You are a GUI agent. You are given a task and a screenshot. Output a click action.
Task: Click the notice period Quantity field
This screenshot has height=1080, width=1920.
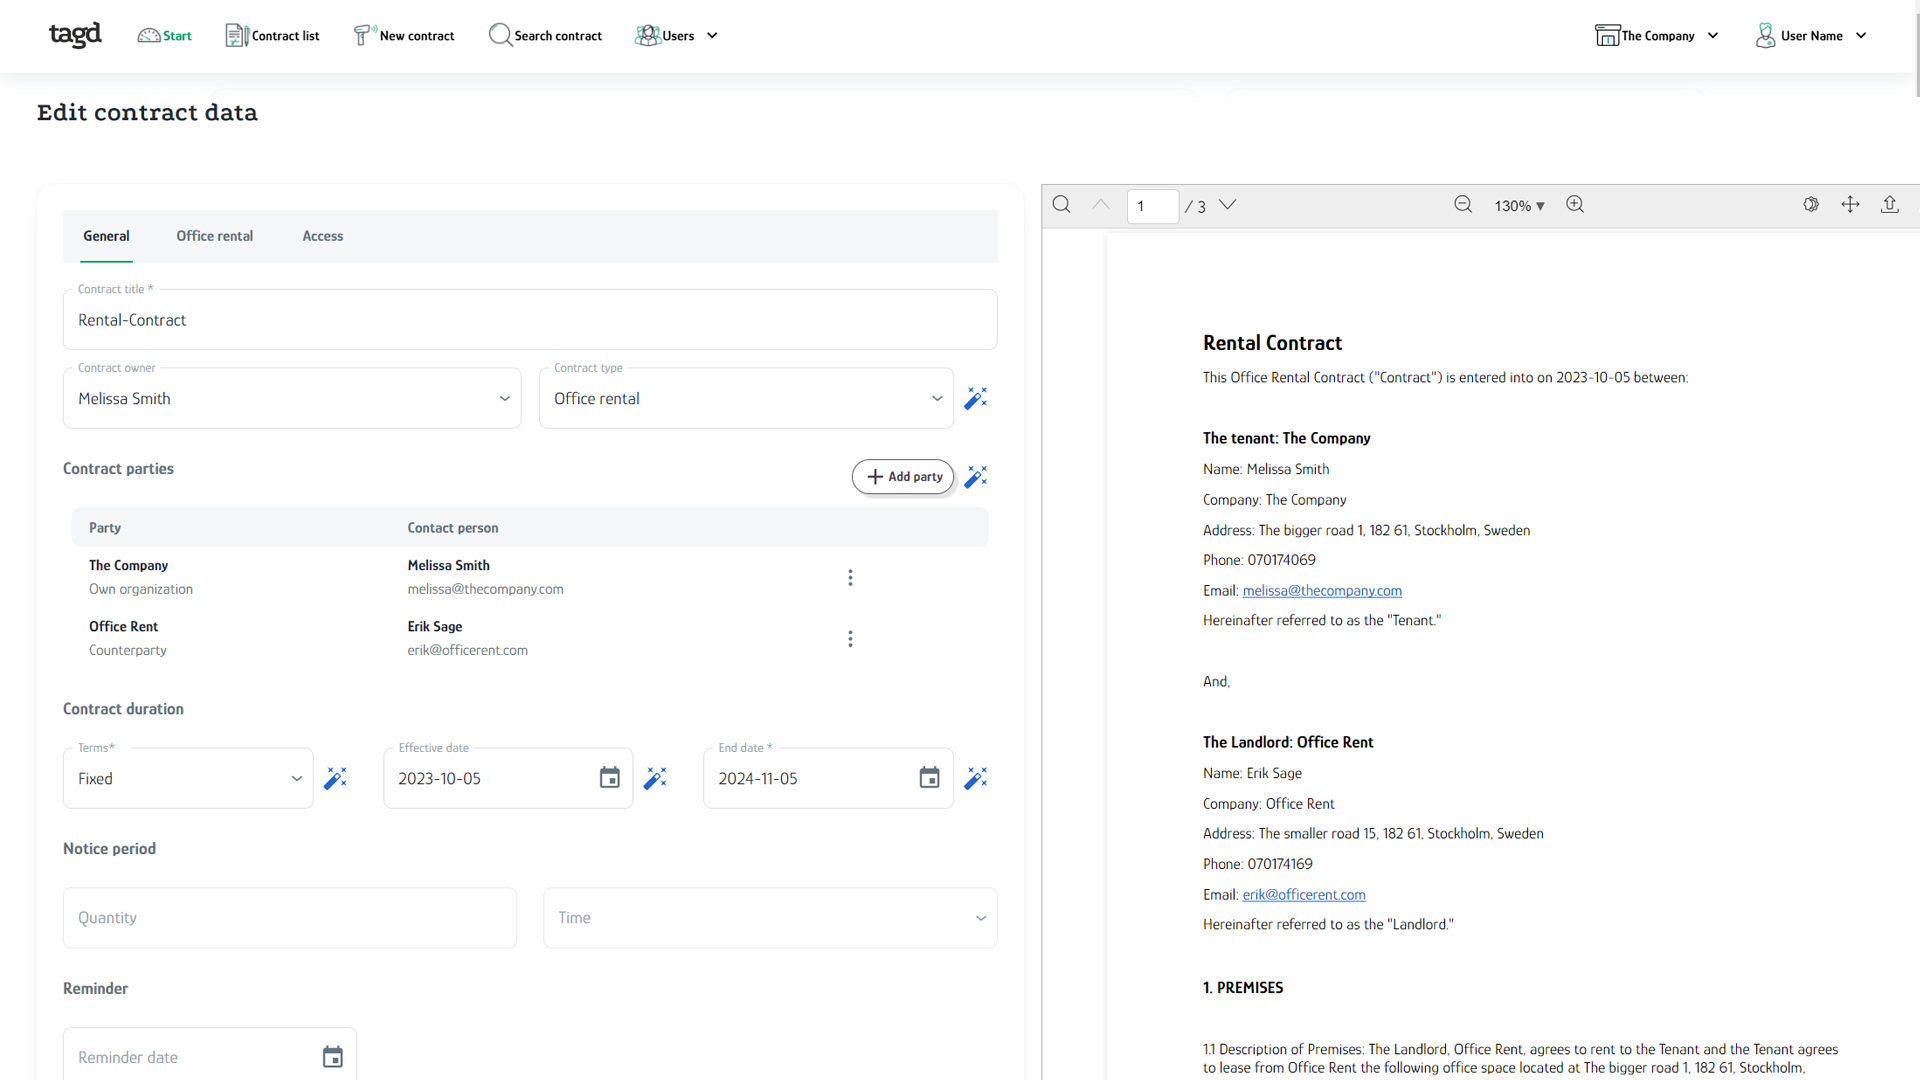[x=289, y=918]
